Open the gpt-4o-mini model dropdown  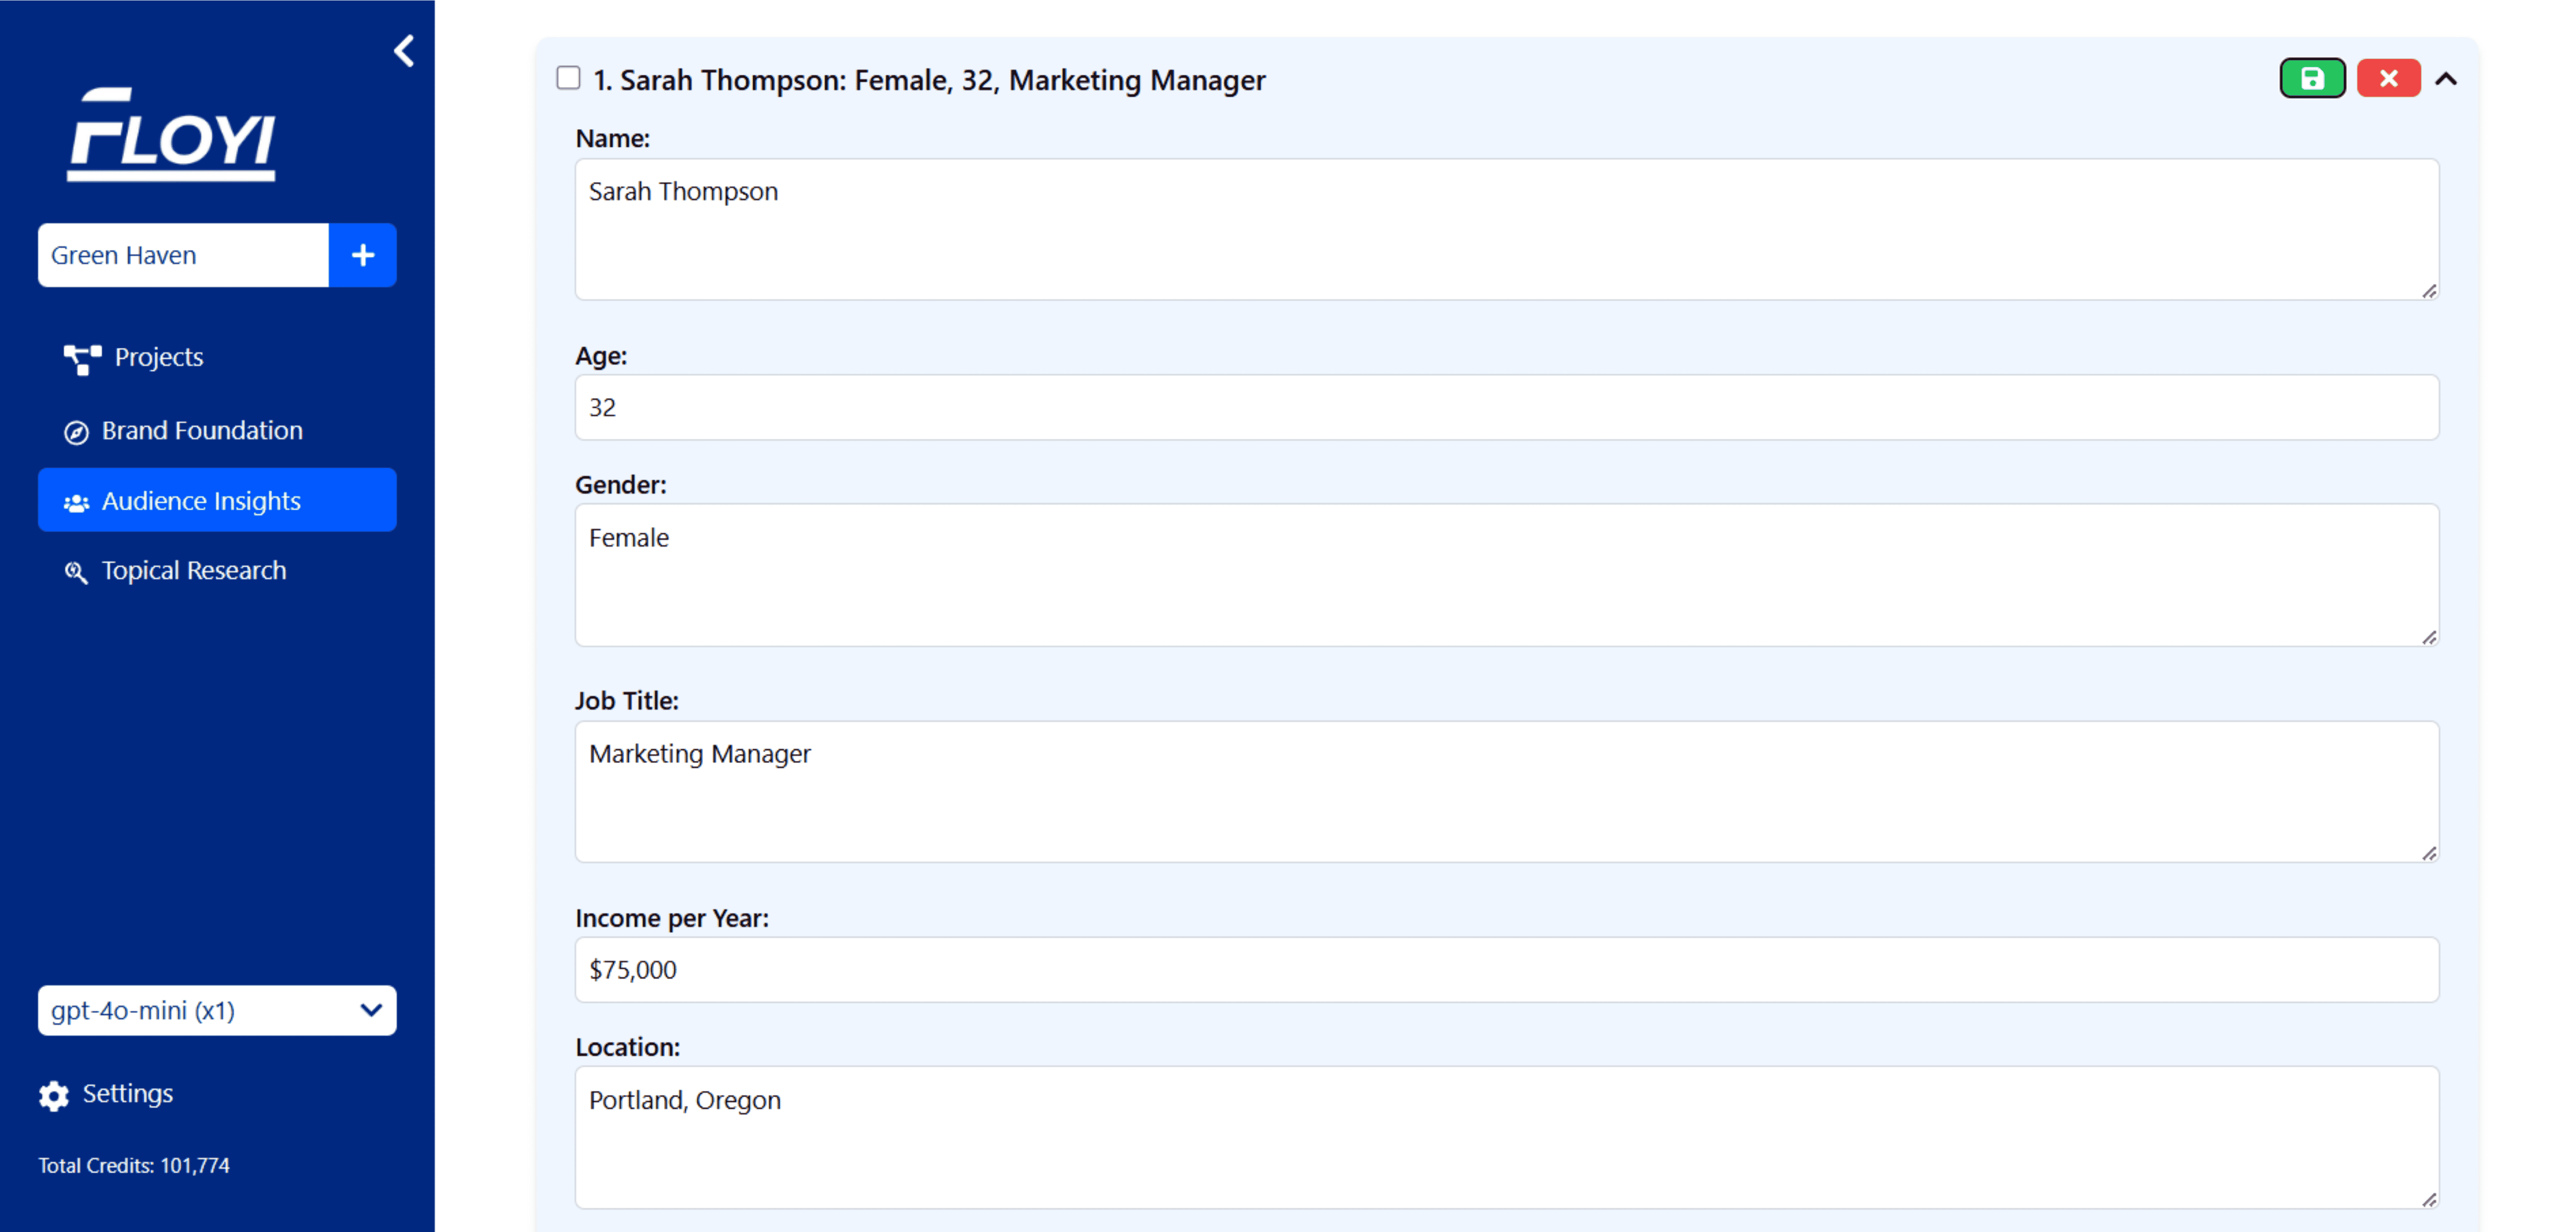click(x=217, y=1010)
